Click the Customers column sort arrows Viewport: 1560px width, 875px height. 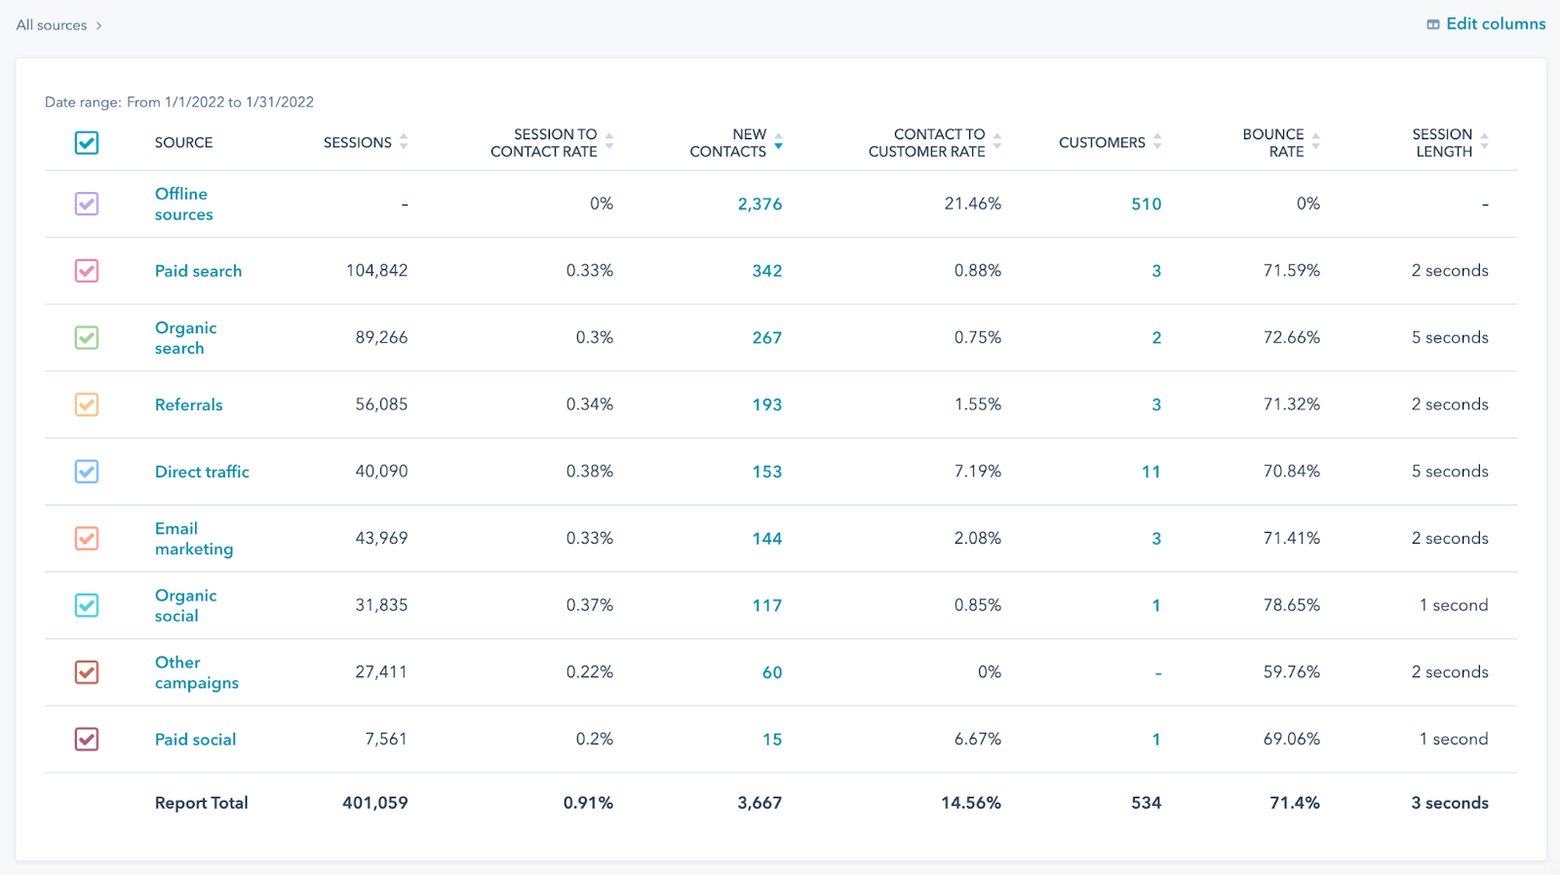1157,142
